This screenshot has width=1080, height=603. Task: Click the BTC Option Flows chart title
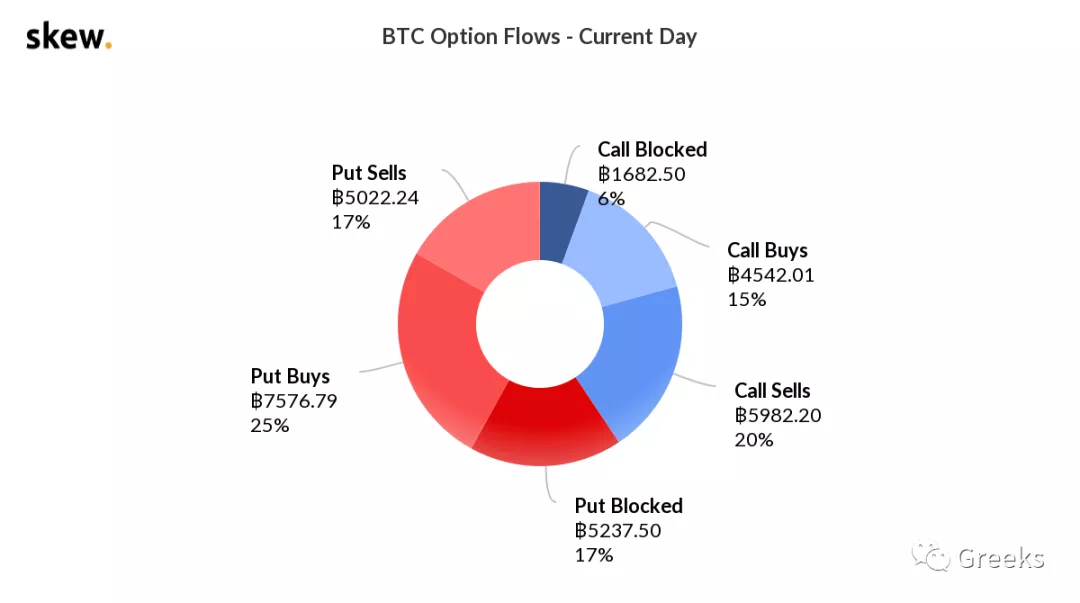click(x=539, y=37)
